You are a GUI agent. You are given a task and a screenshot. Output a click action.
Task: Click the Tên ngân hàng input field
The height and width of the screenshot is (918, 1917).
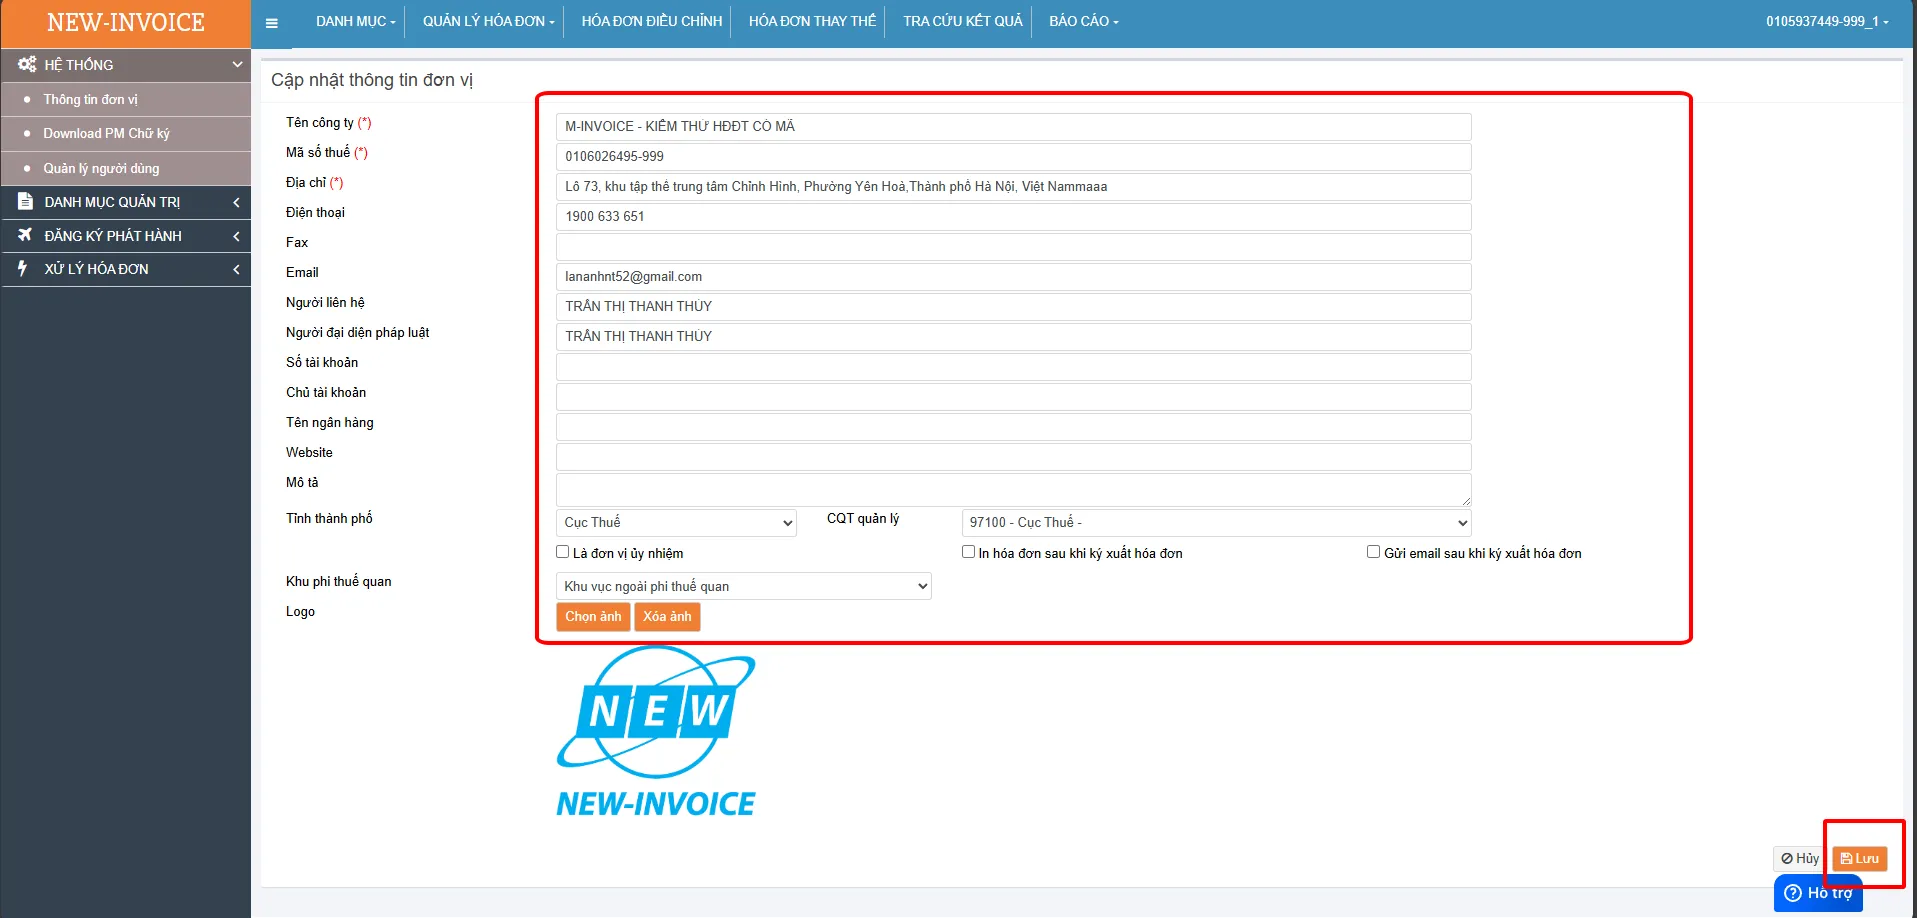point(1013,426)
